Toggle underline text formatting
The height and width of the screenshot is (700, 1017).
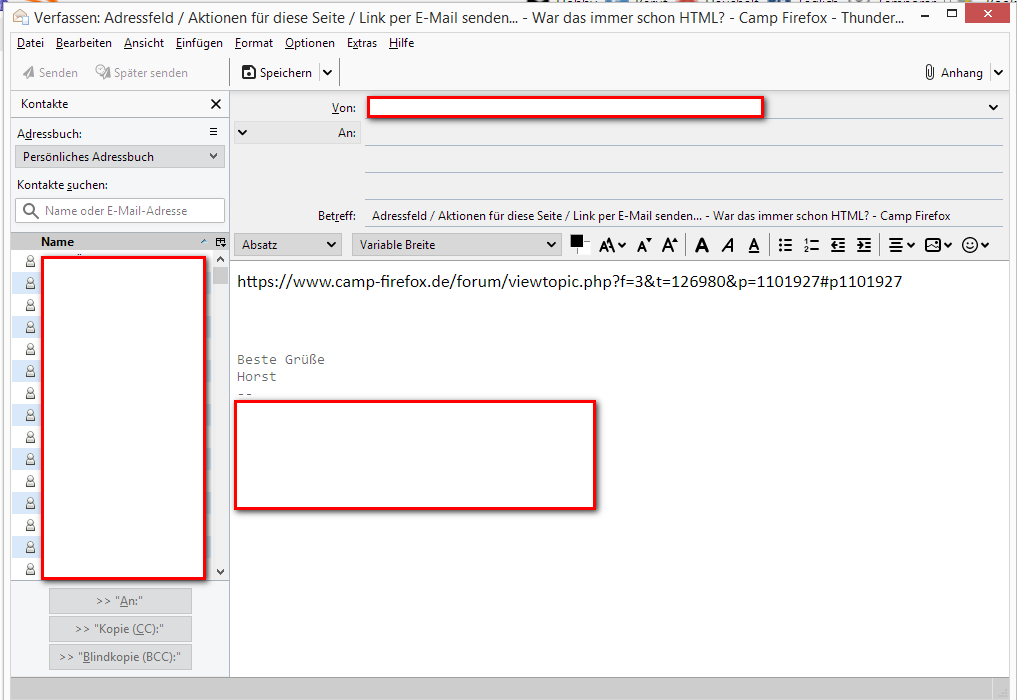754,245
